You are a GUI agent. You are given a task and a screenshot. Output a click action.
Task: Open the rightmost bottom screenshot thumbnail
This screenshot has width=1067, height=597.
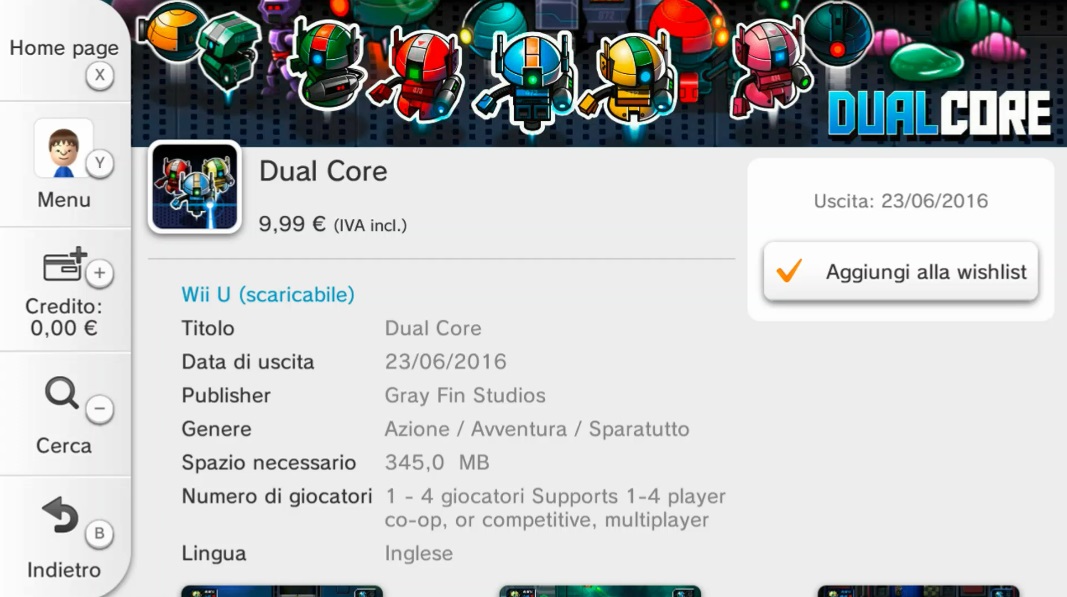pos(918,591)
